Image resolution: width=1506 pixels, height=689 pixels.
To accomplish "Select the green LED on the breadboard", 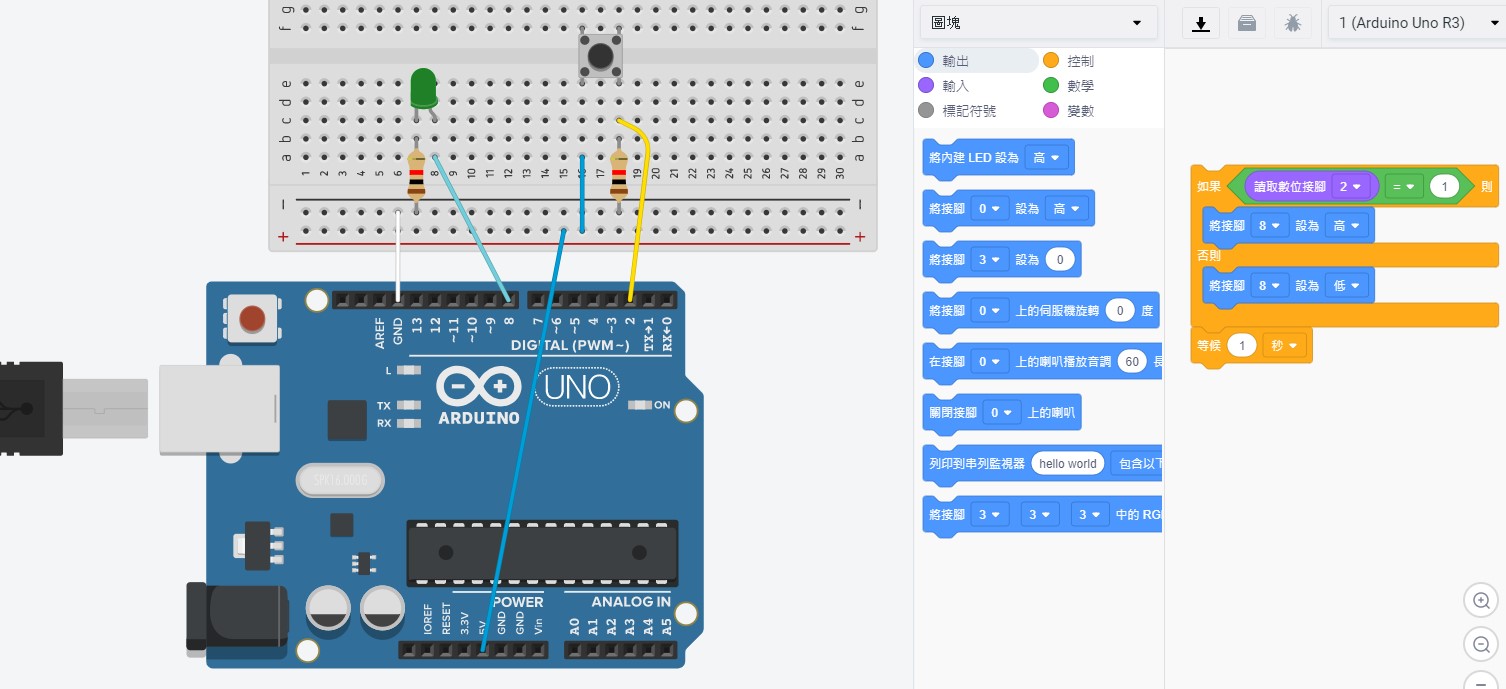I will [423, 88].
